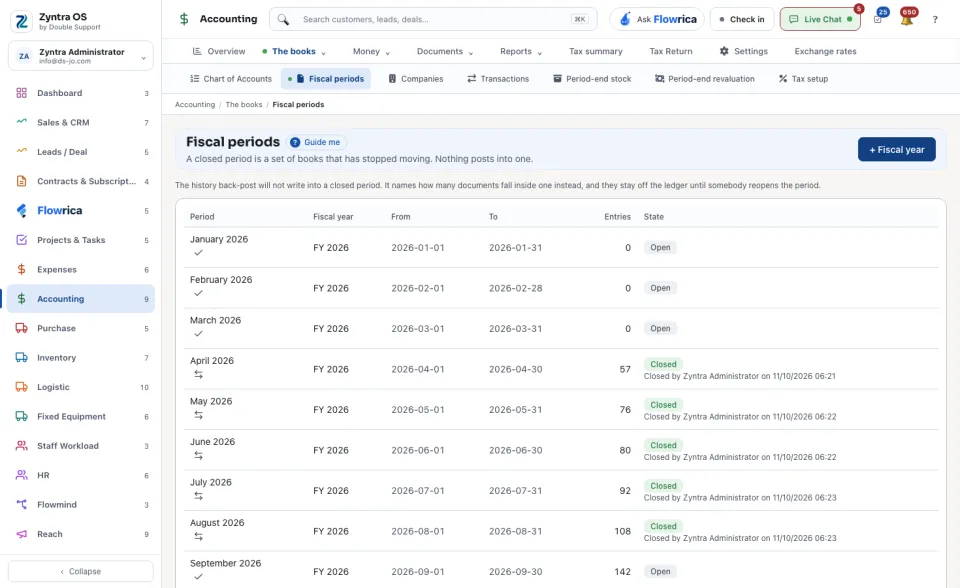Switch to Chart of Accounts tab
Screen dimensions: 960x588
(231, 79)
